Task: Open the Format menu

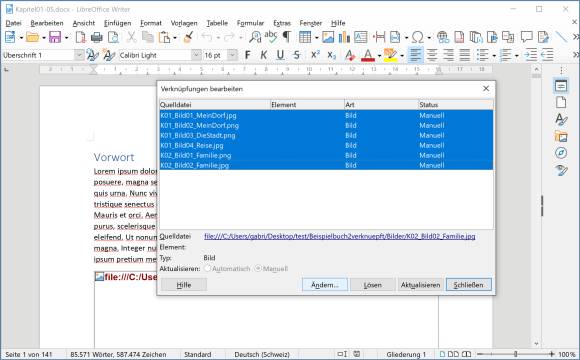Action: [x=151, y=23]
